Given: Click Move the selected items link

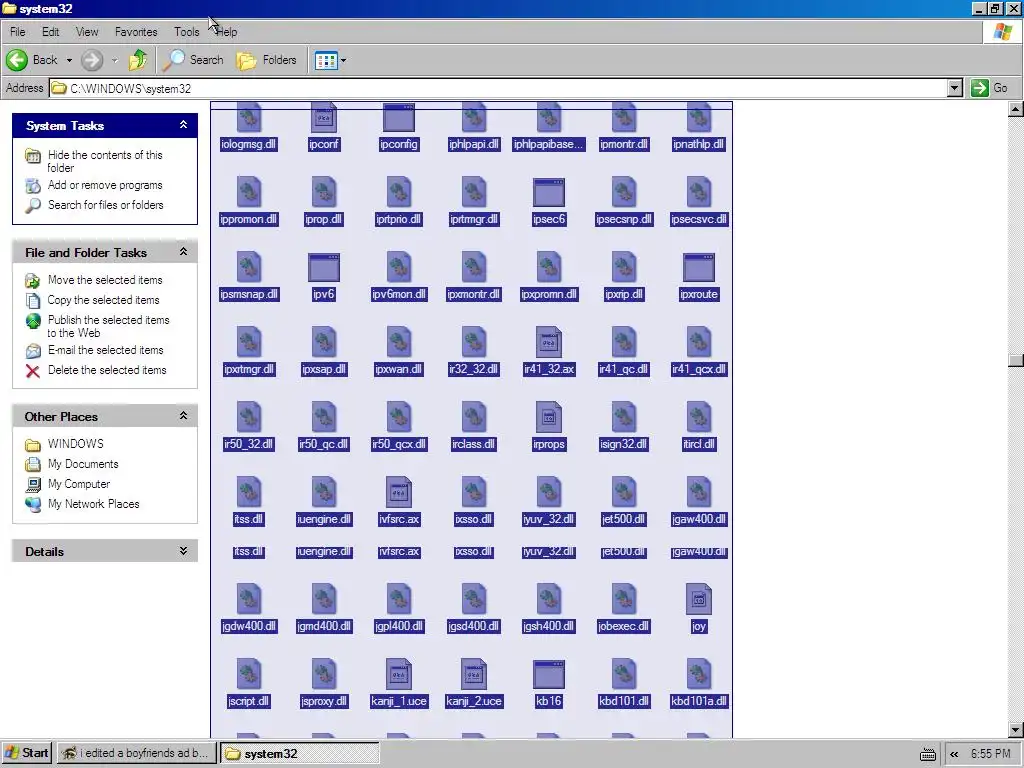Looking at the screenshot, I should coord(104,280).
